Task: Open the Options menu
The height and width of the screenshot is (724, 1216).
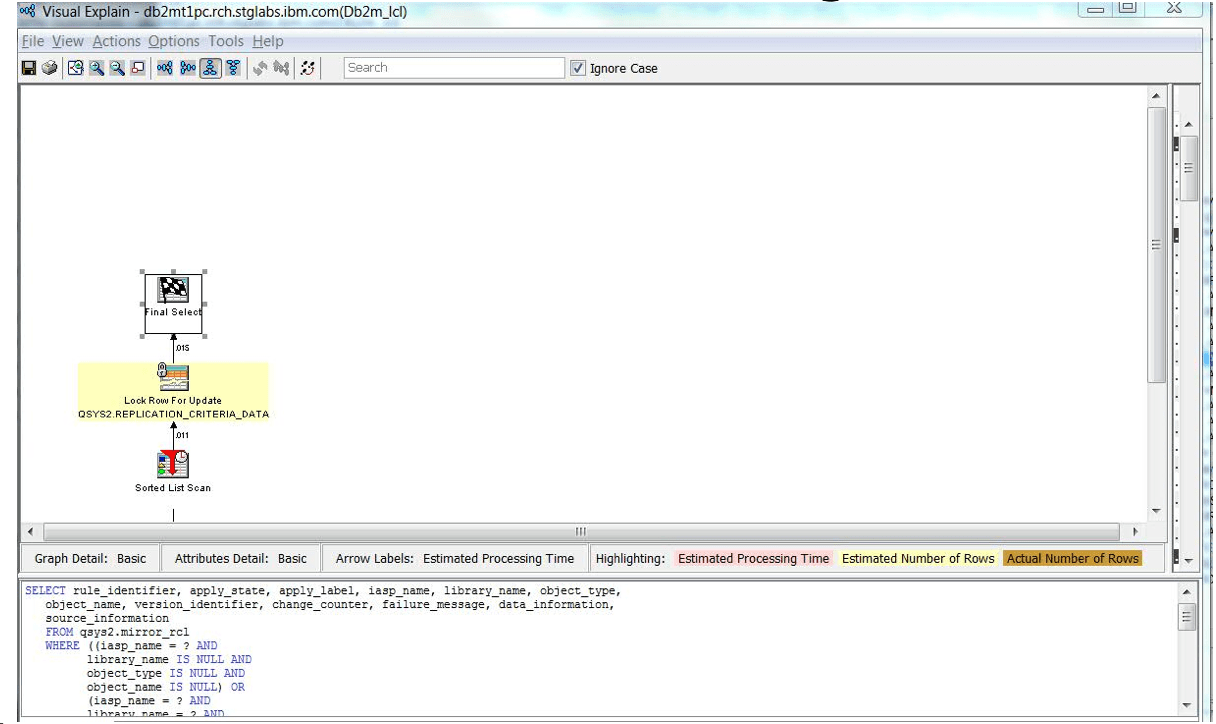Action: click(173, 41)
